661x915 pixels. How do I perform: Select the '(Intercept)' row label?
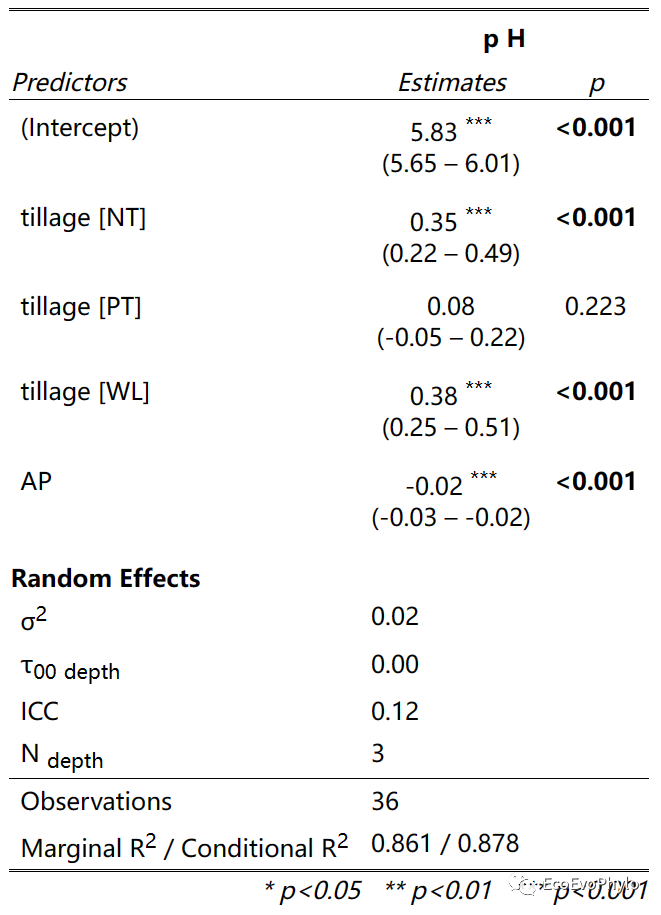click(80, 127)
